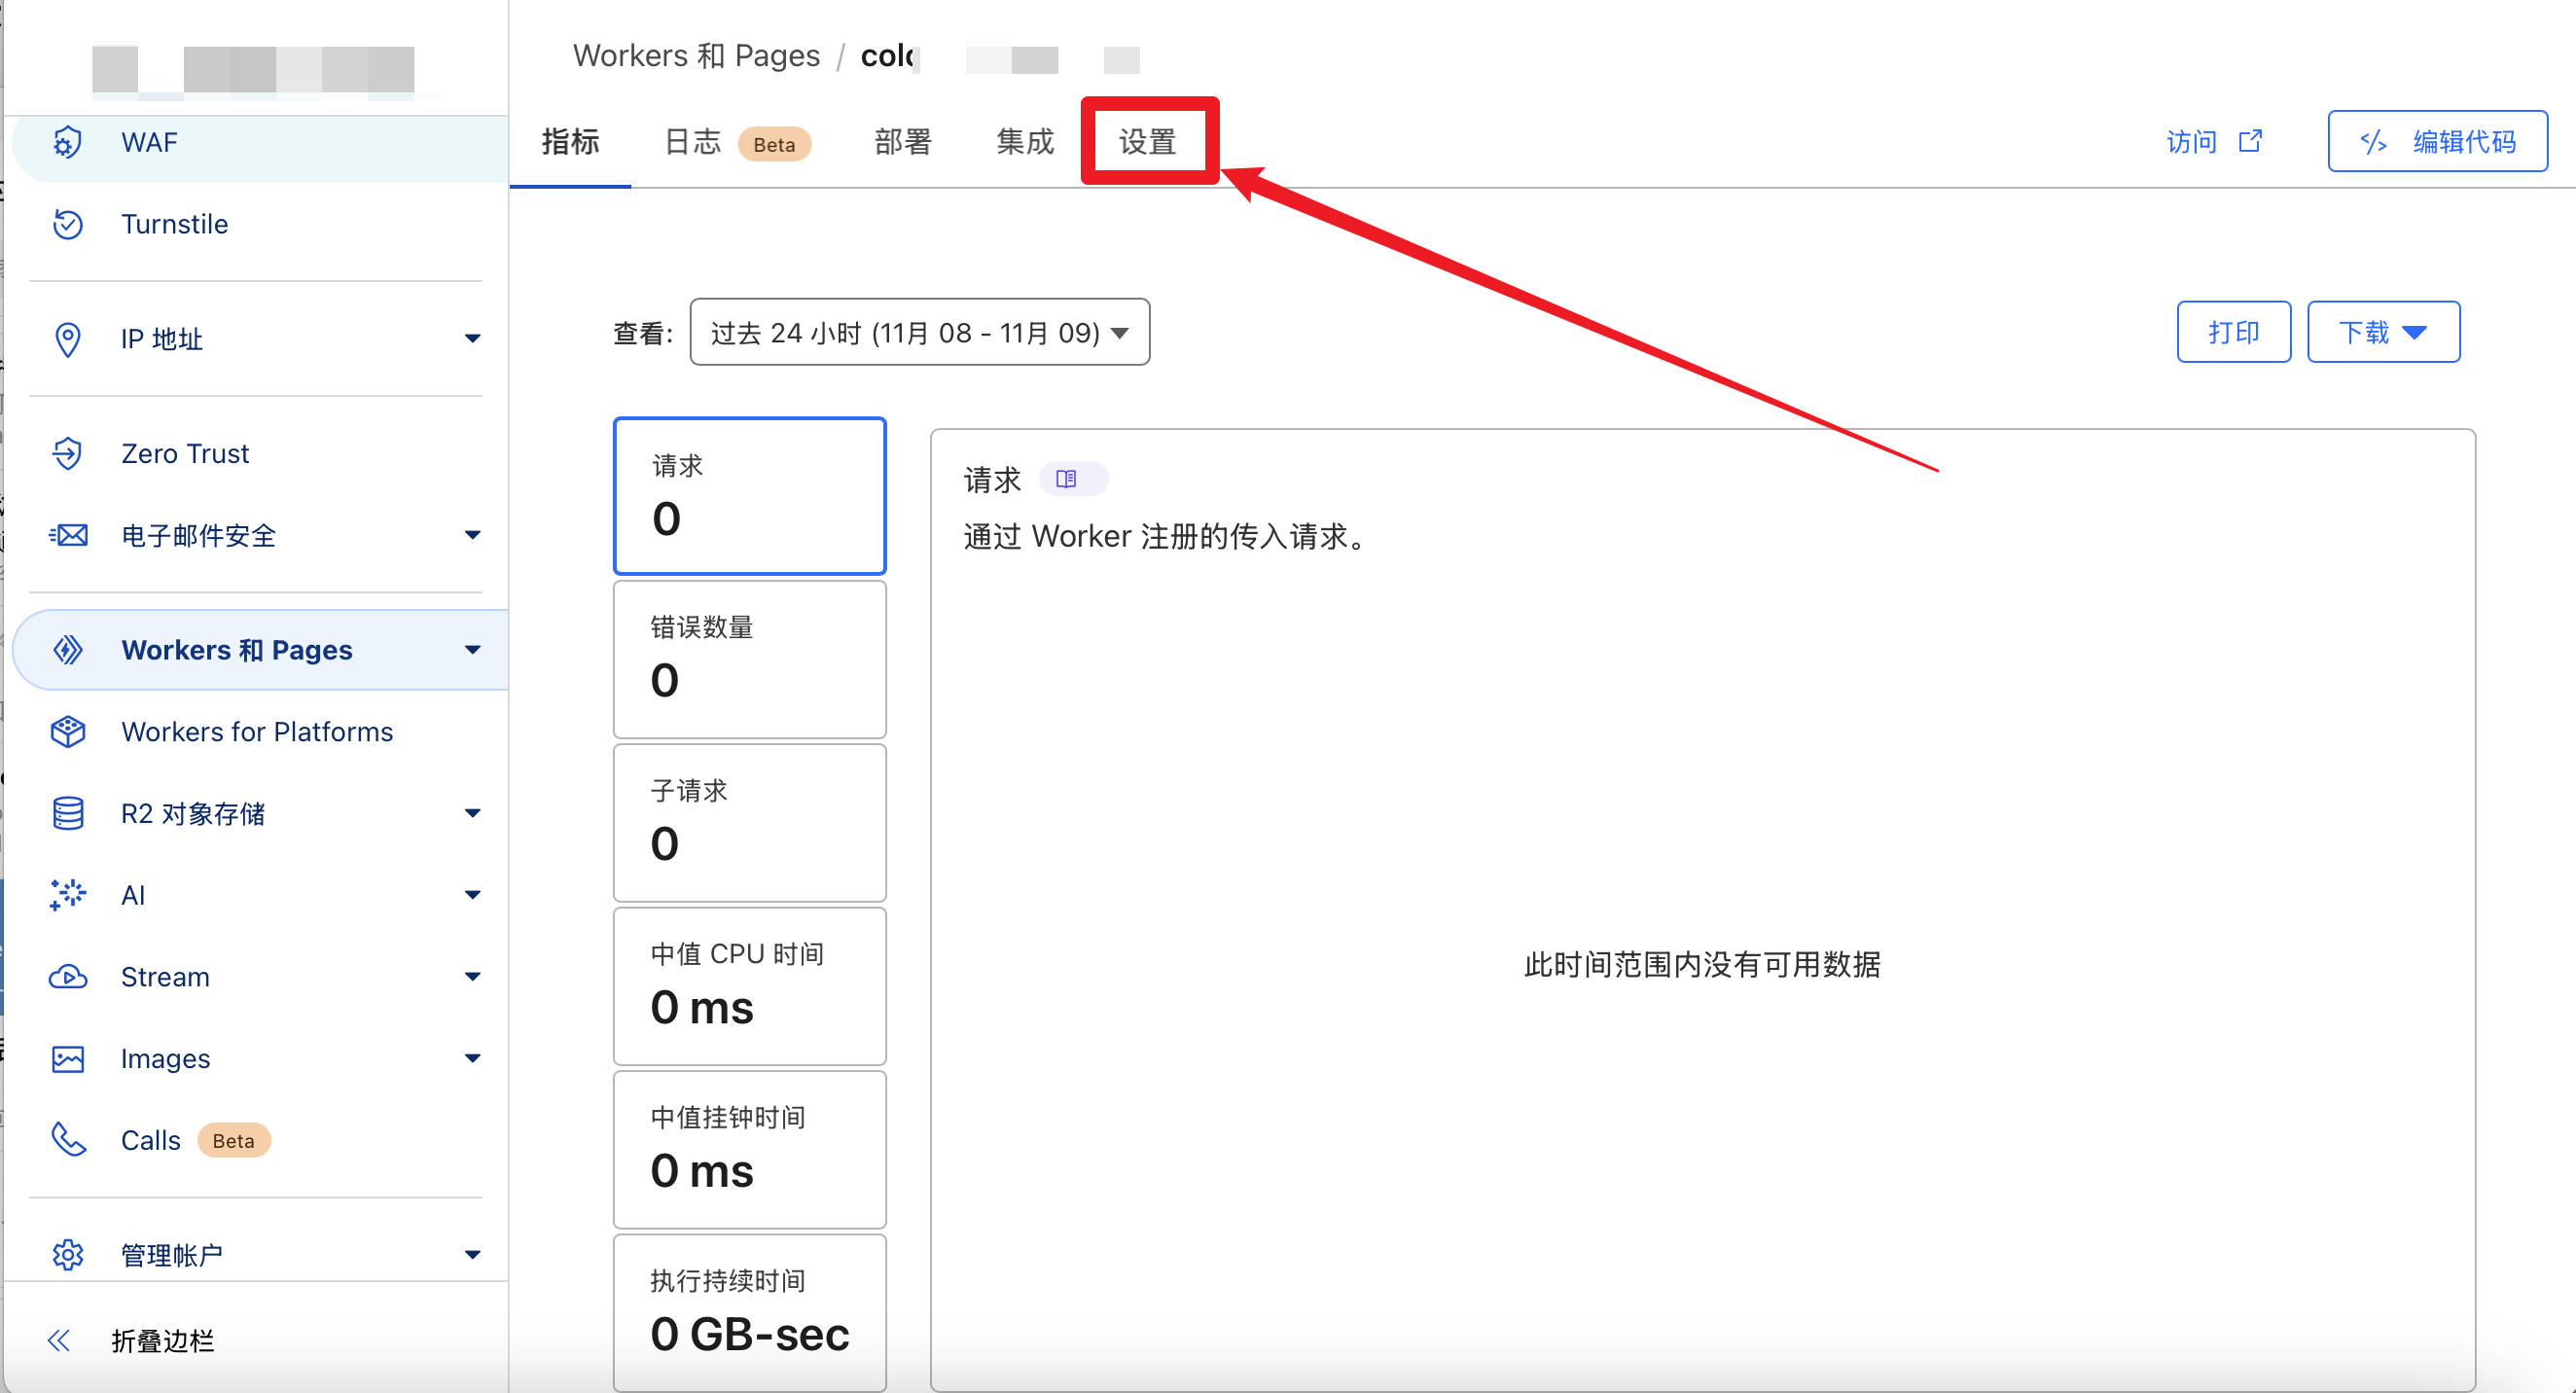Open the 过去 24 小时 time range dropdown
This screenshot has height=1393, width=2576.
(919, 332)
